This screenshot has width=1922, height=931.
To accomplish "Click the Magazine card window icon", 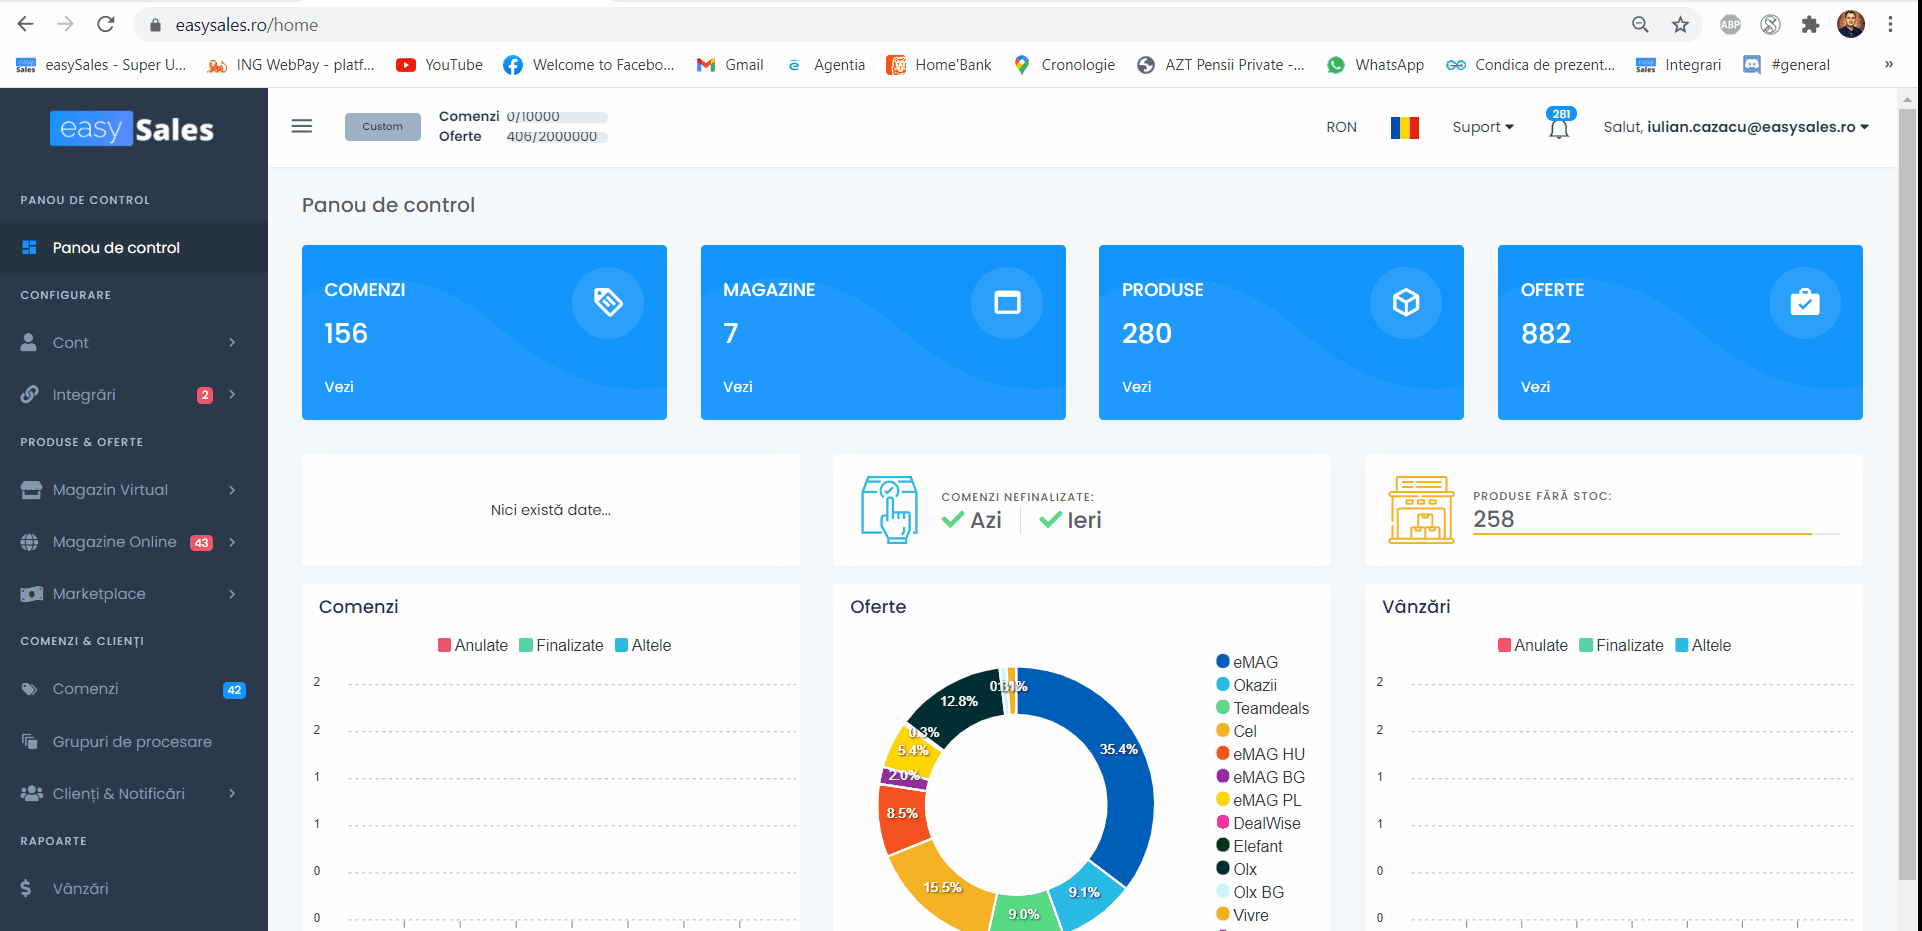I will [x=1007, y=302].
